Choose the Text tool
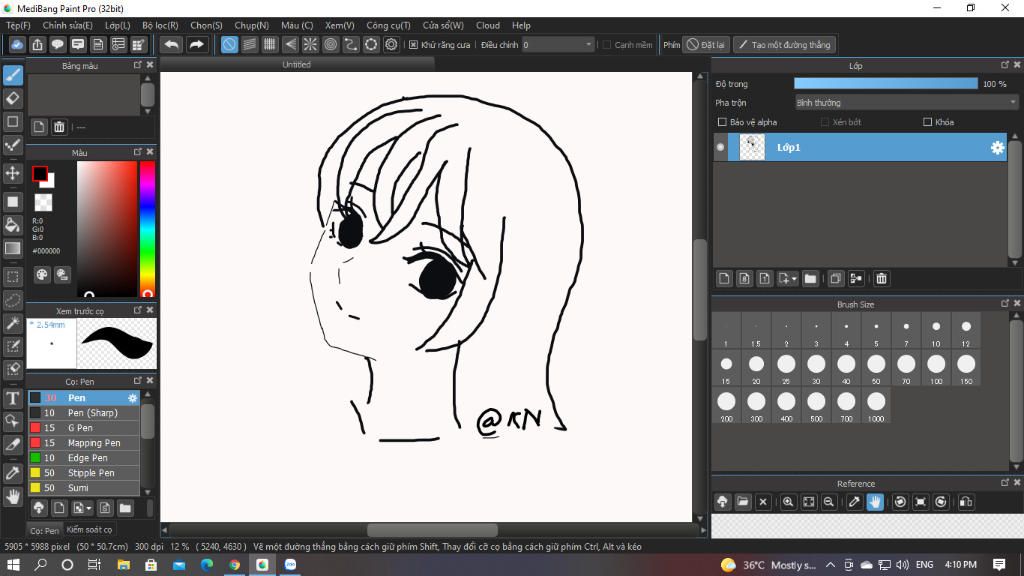The image size is (1024, 576). [13, 398]
